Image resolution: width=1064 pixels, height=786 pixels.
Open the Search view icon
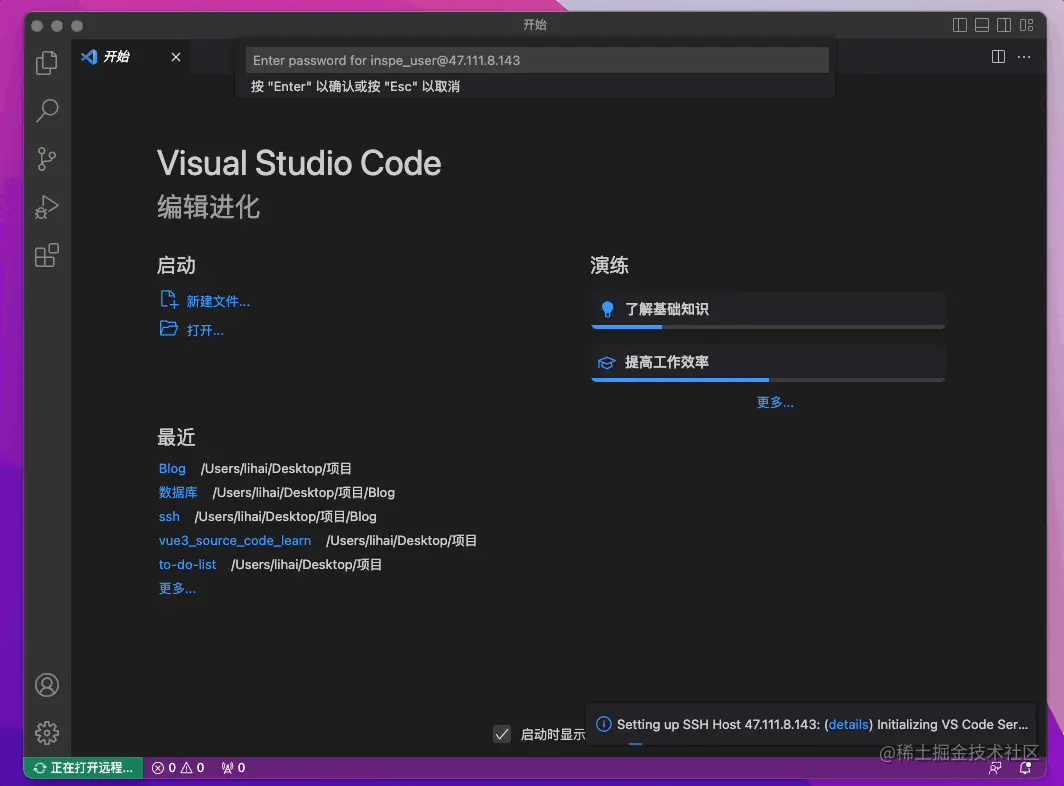click(x=47, y=110)
